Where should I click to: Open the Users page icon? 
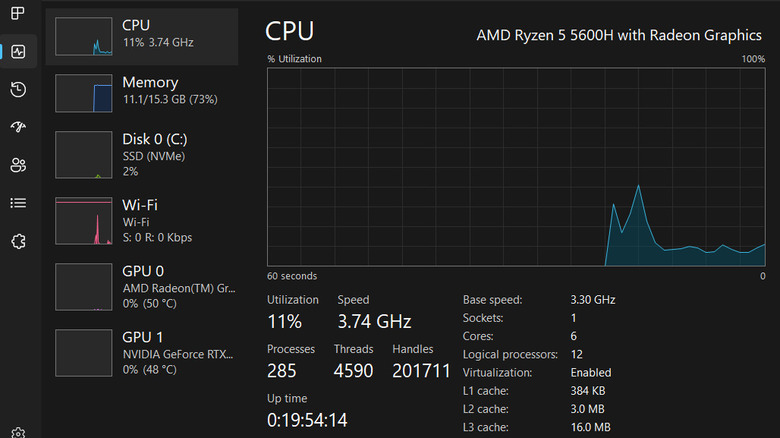point(18,165)
